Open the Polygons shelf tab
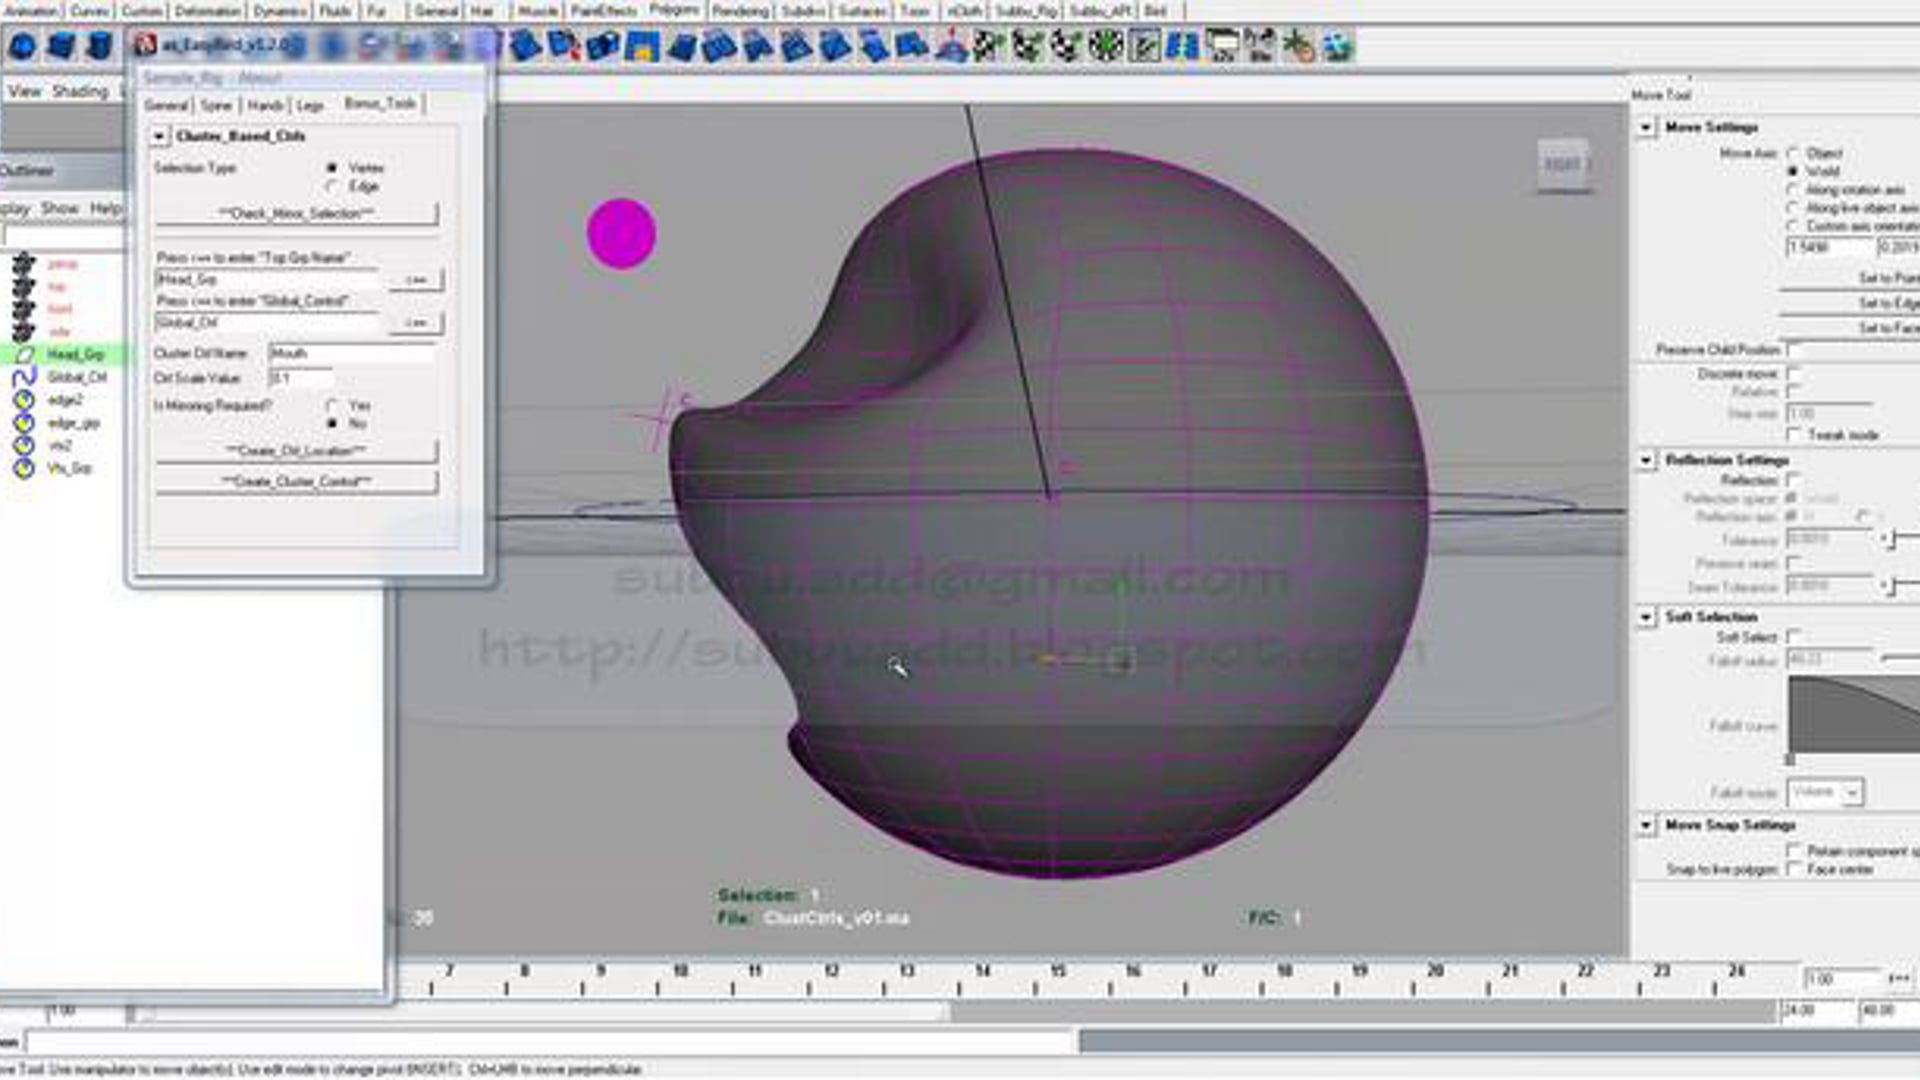This screenshot has height=1080, width=1920. click(674, 10)
